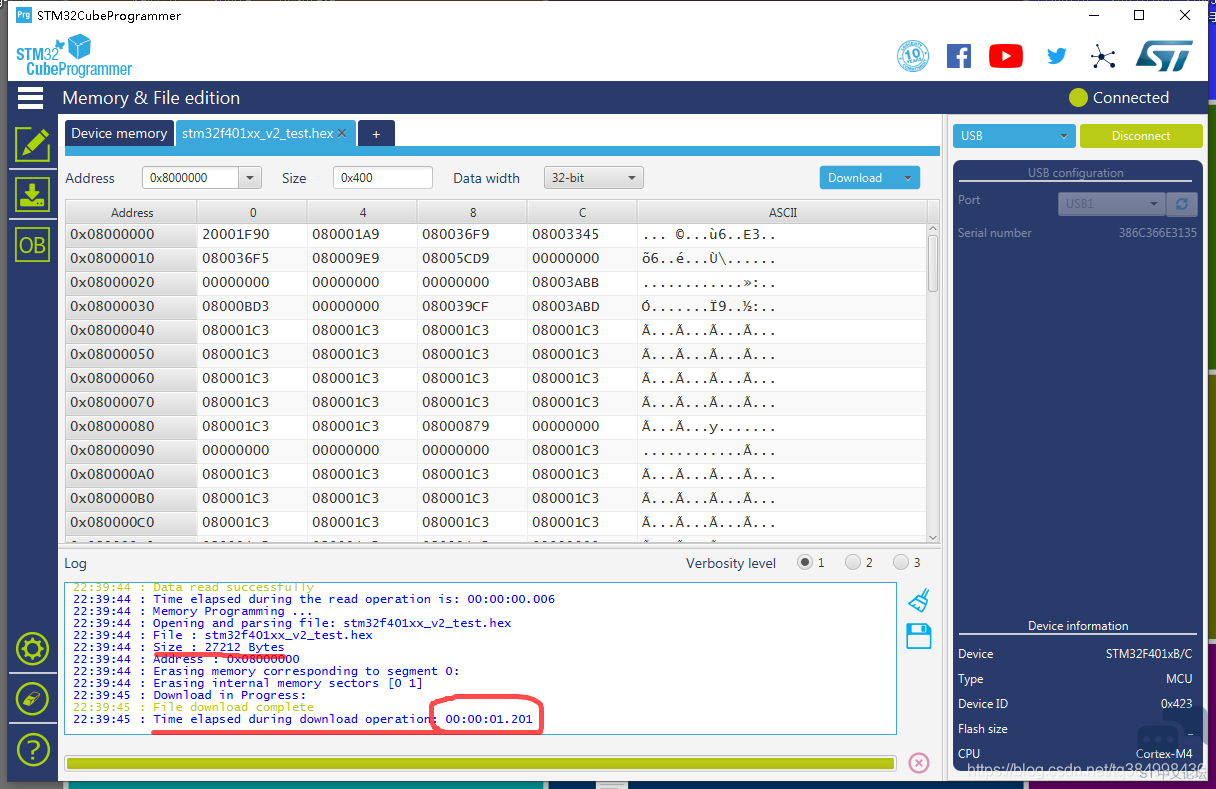Viewport: 1216px width, 789px height.
Task: Click the full chip erase icon
Action: pos(32,698)
